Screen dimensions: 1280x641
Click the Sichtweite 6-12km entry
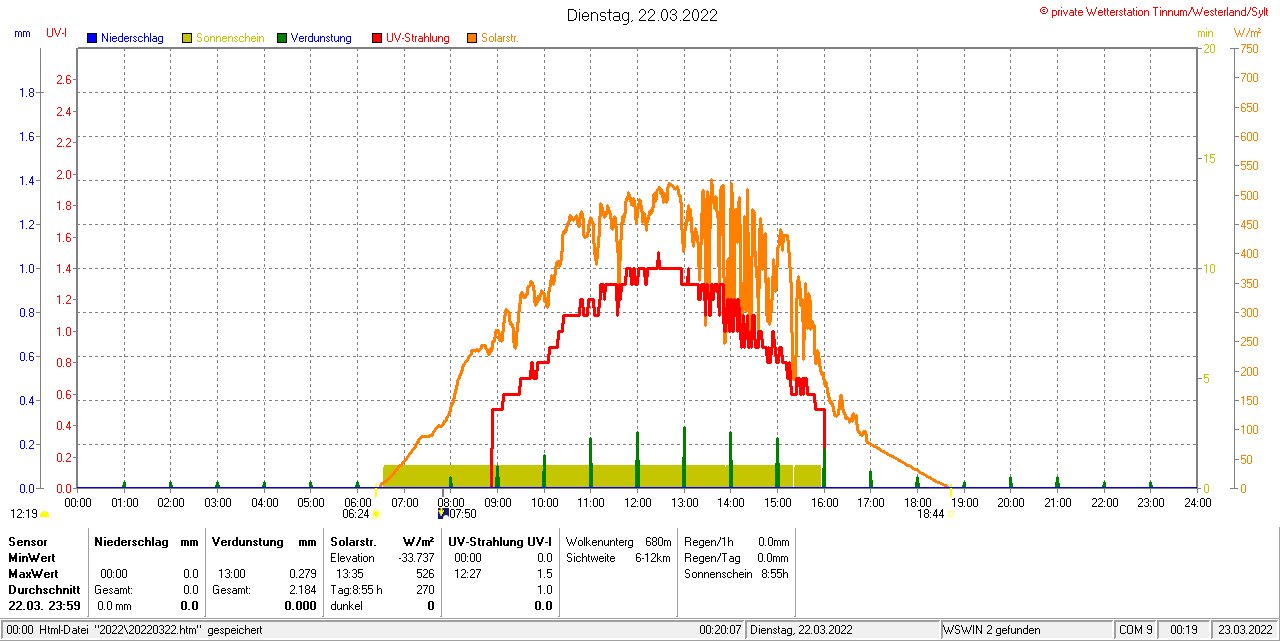click(618, 558)
